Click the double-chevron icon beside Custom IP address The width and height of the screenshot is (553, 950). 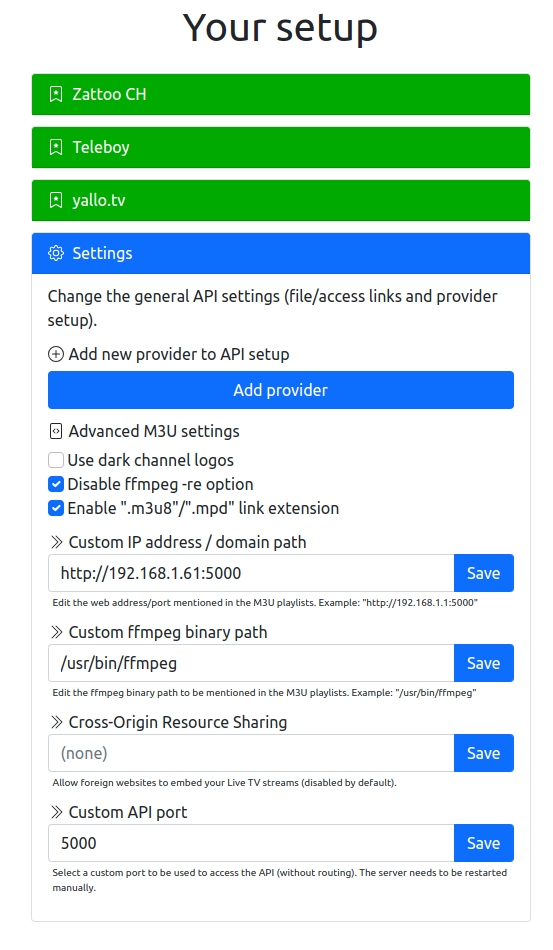coord(56,542)
